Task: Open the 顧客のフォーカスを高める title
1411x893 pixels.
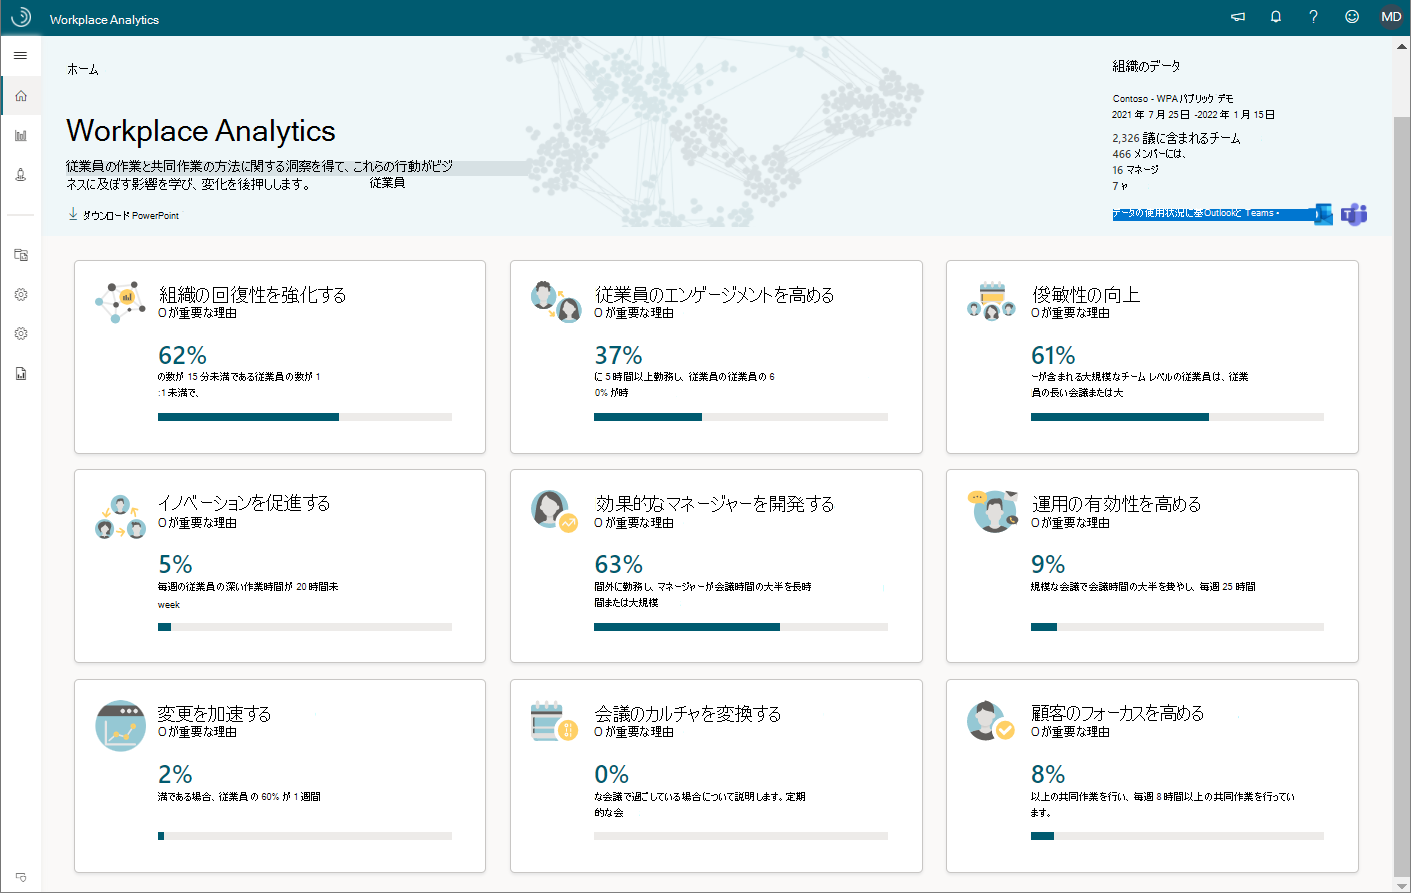Action: point(1117,713)
